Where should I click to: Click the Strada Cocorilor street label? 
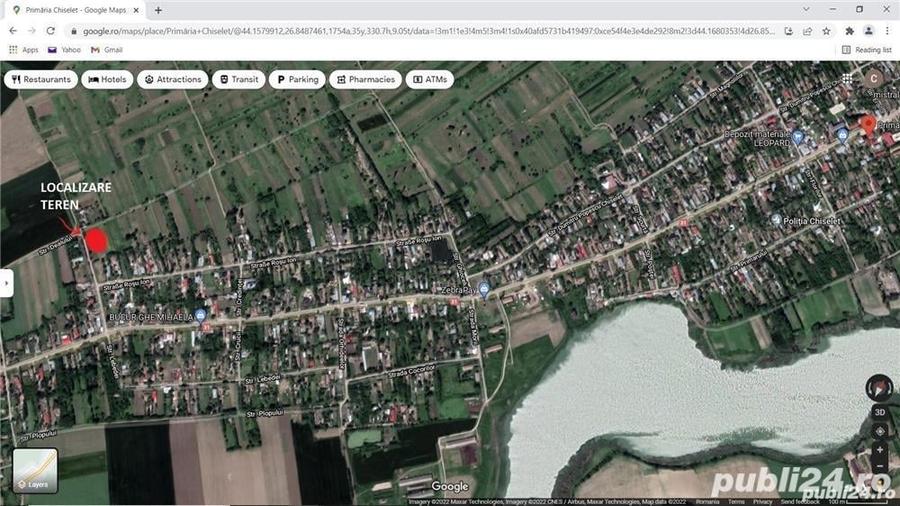[412, 371]
